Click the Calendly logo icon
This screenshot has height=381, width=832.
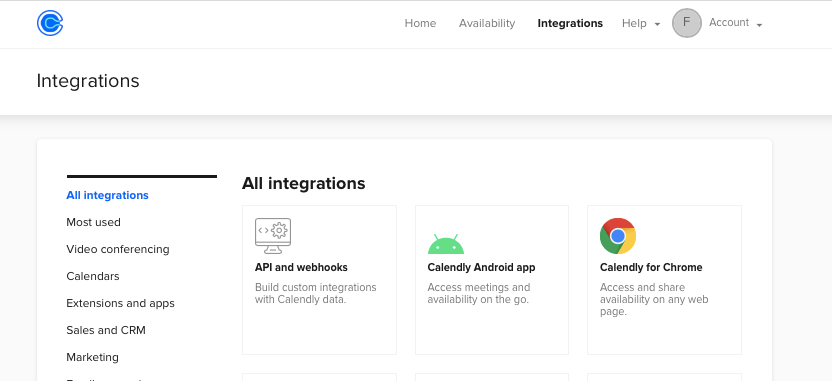pyautogui.click(x=50, y=23)
